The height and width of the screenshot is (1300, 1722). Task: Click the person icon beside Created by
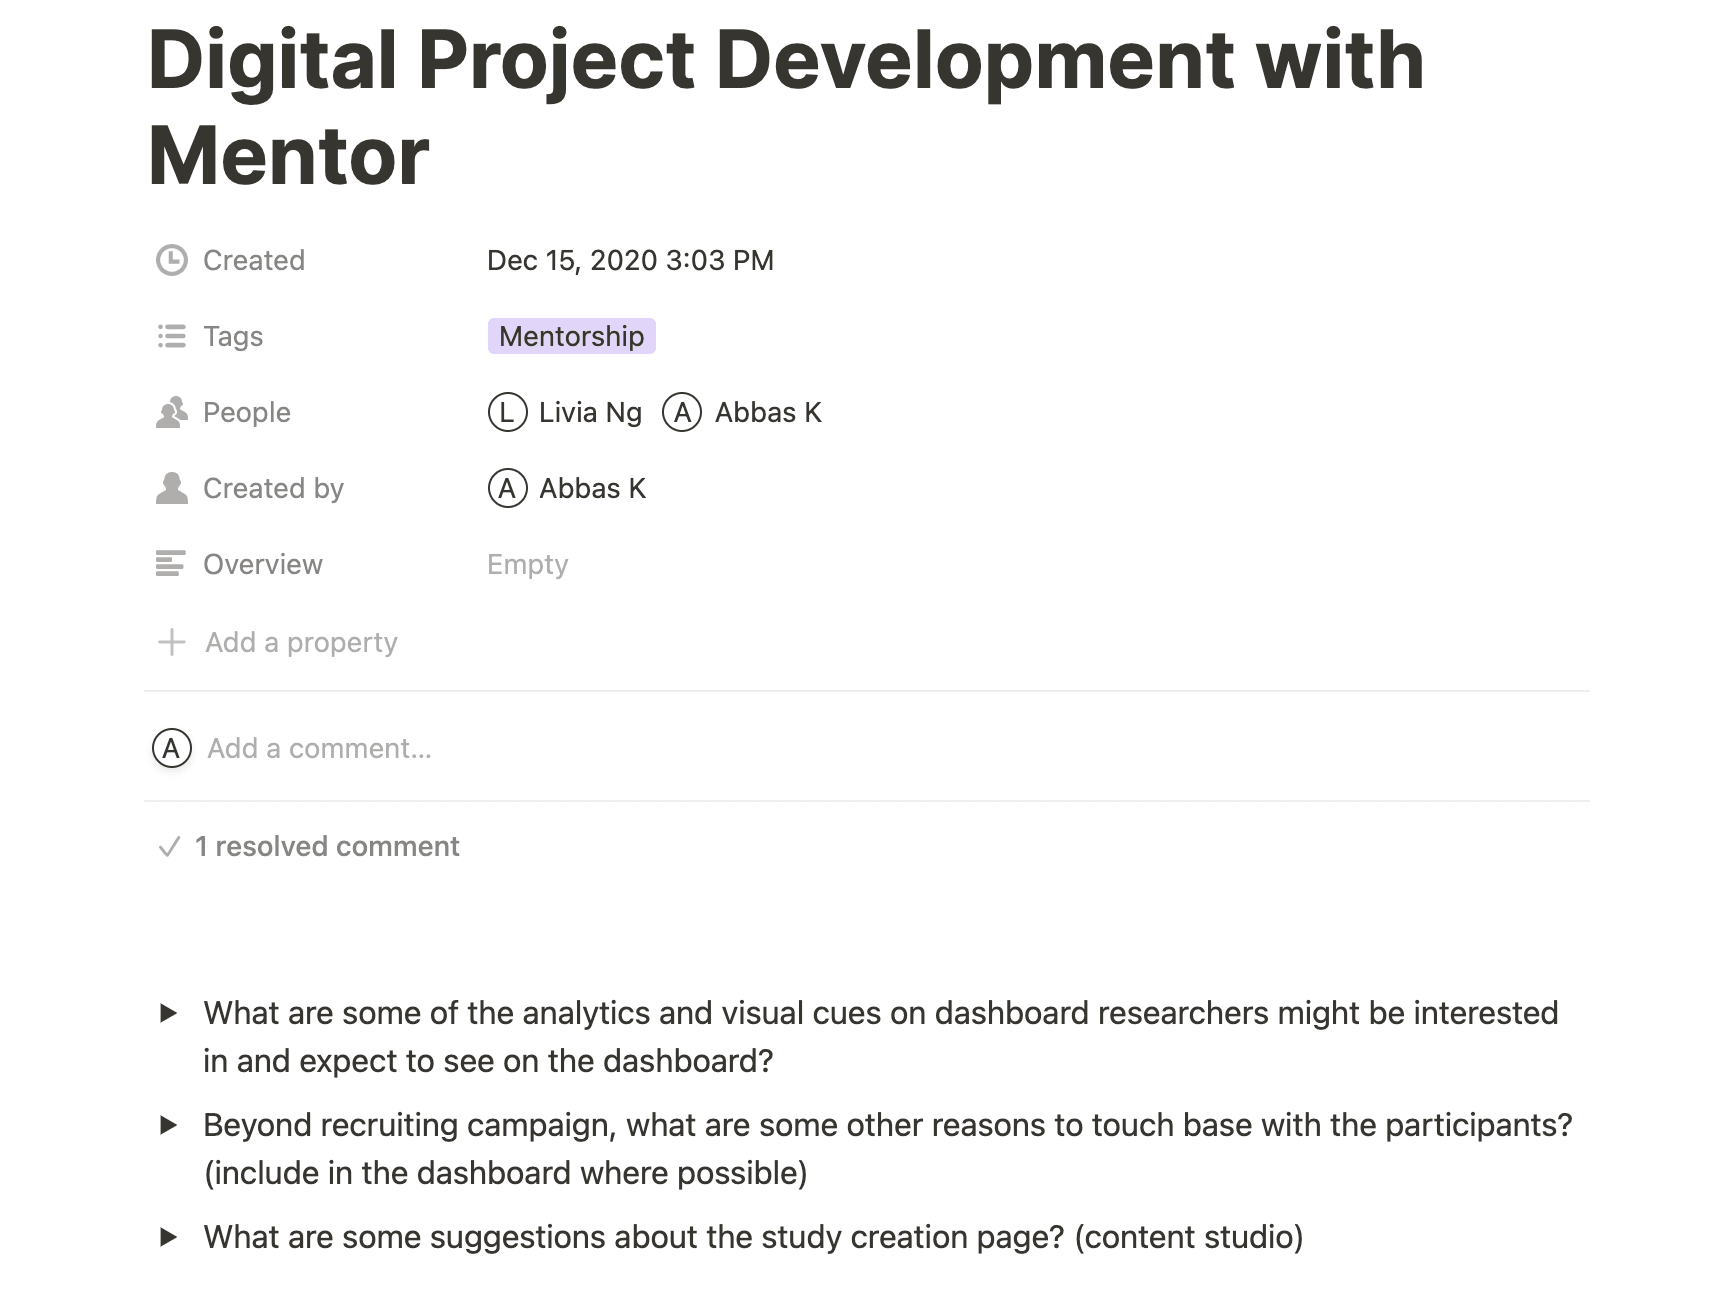[x=172, y=488]
